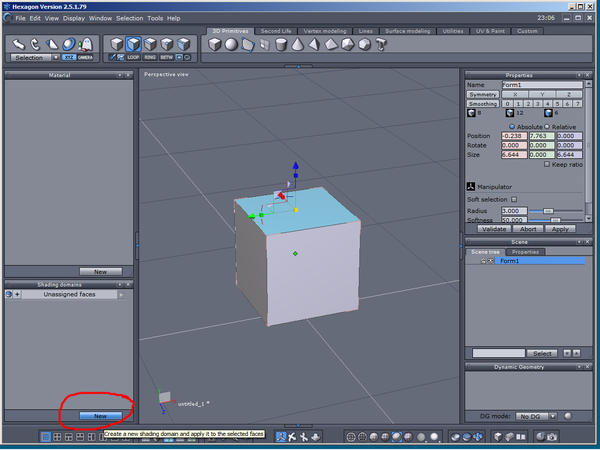The width and height of the screenshot is (600, 450).
Task: Pick the Scale/stretch manipulator tool
Action: coord(52,45)
